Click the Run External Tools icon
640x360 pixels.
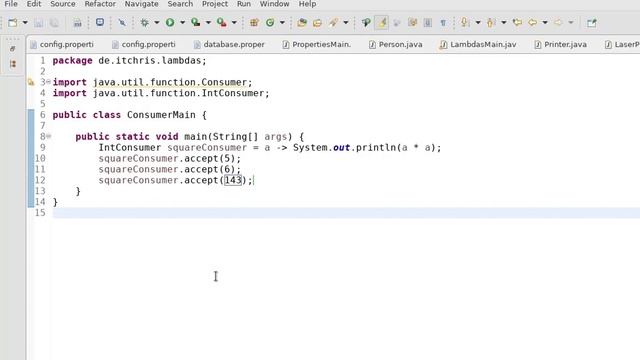click(222, 23)
